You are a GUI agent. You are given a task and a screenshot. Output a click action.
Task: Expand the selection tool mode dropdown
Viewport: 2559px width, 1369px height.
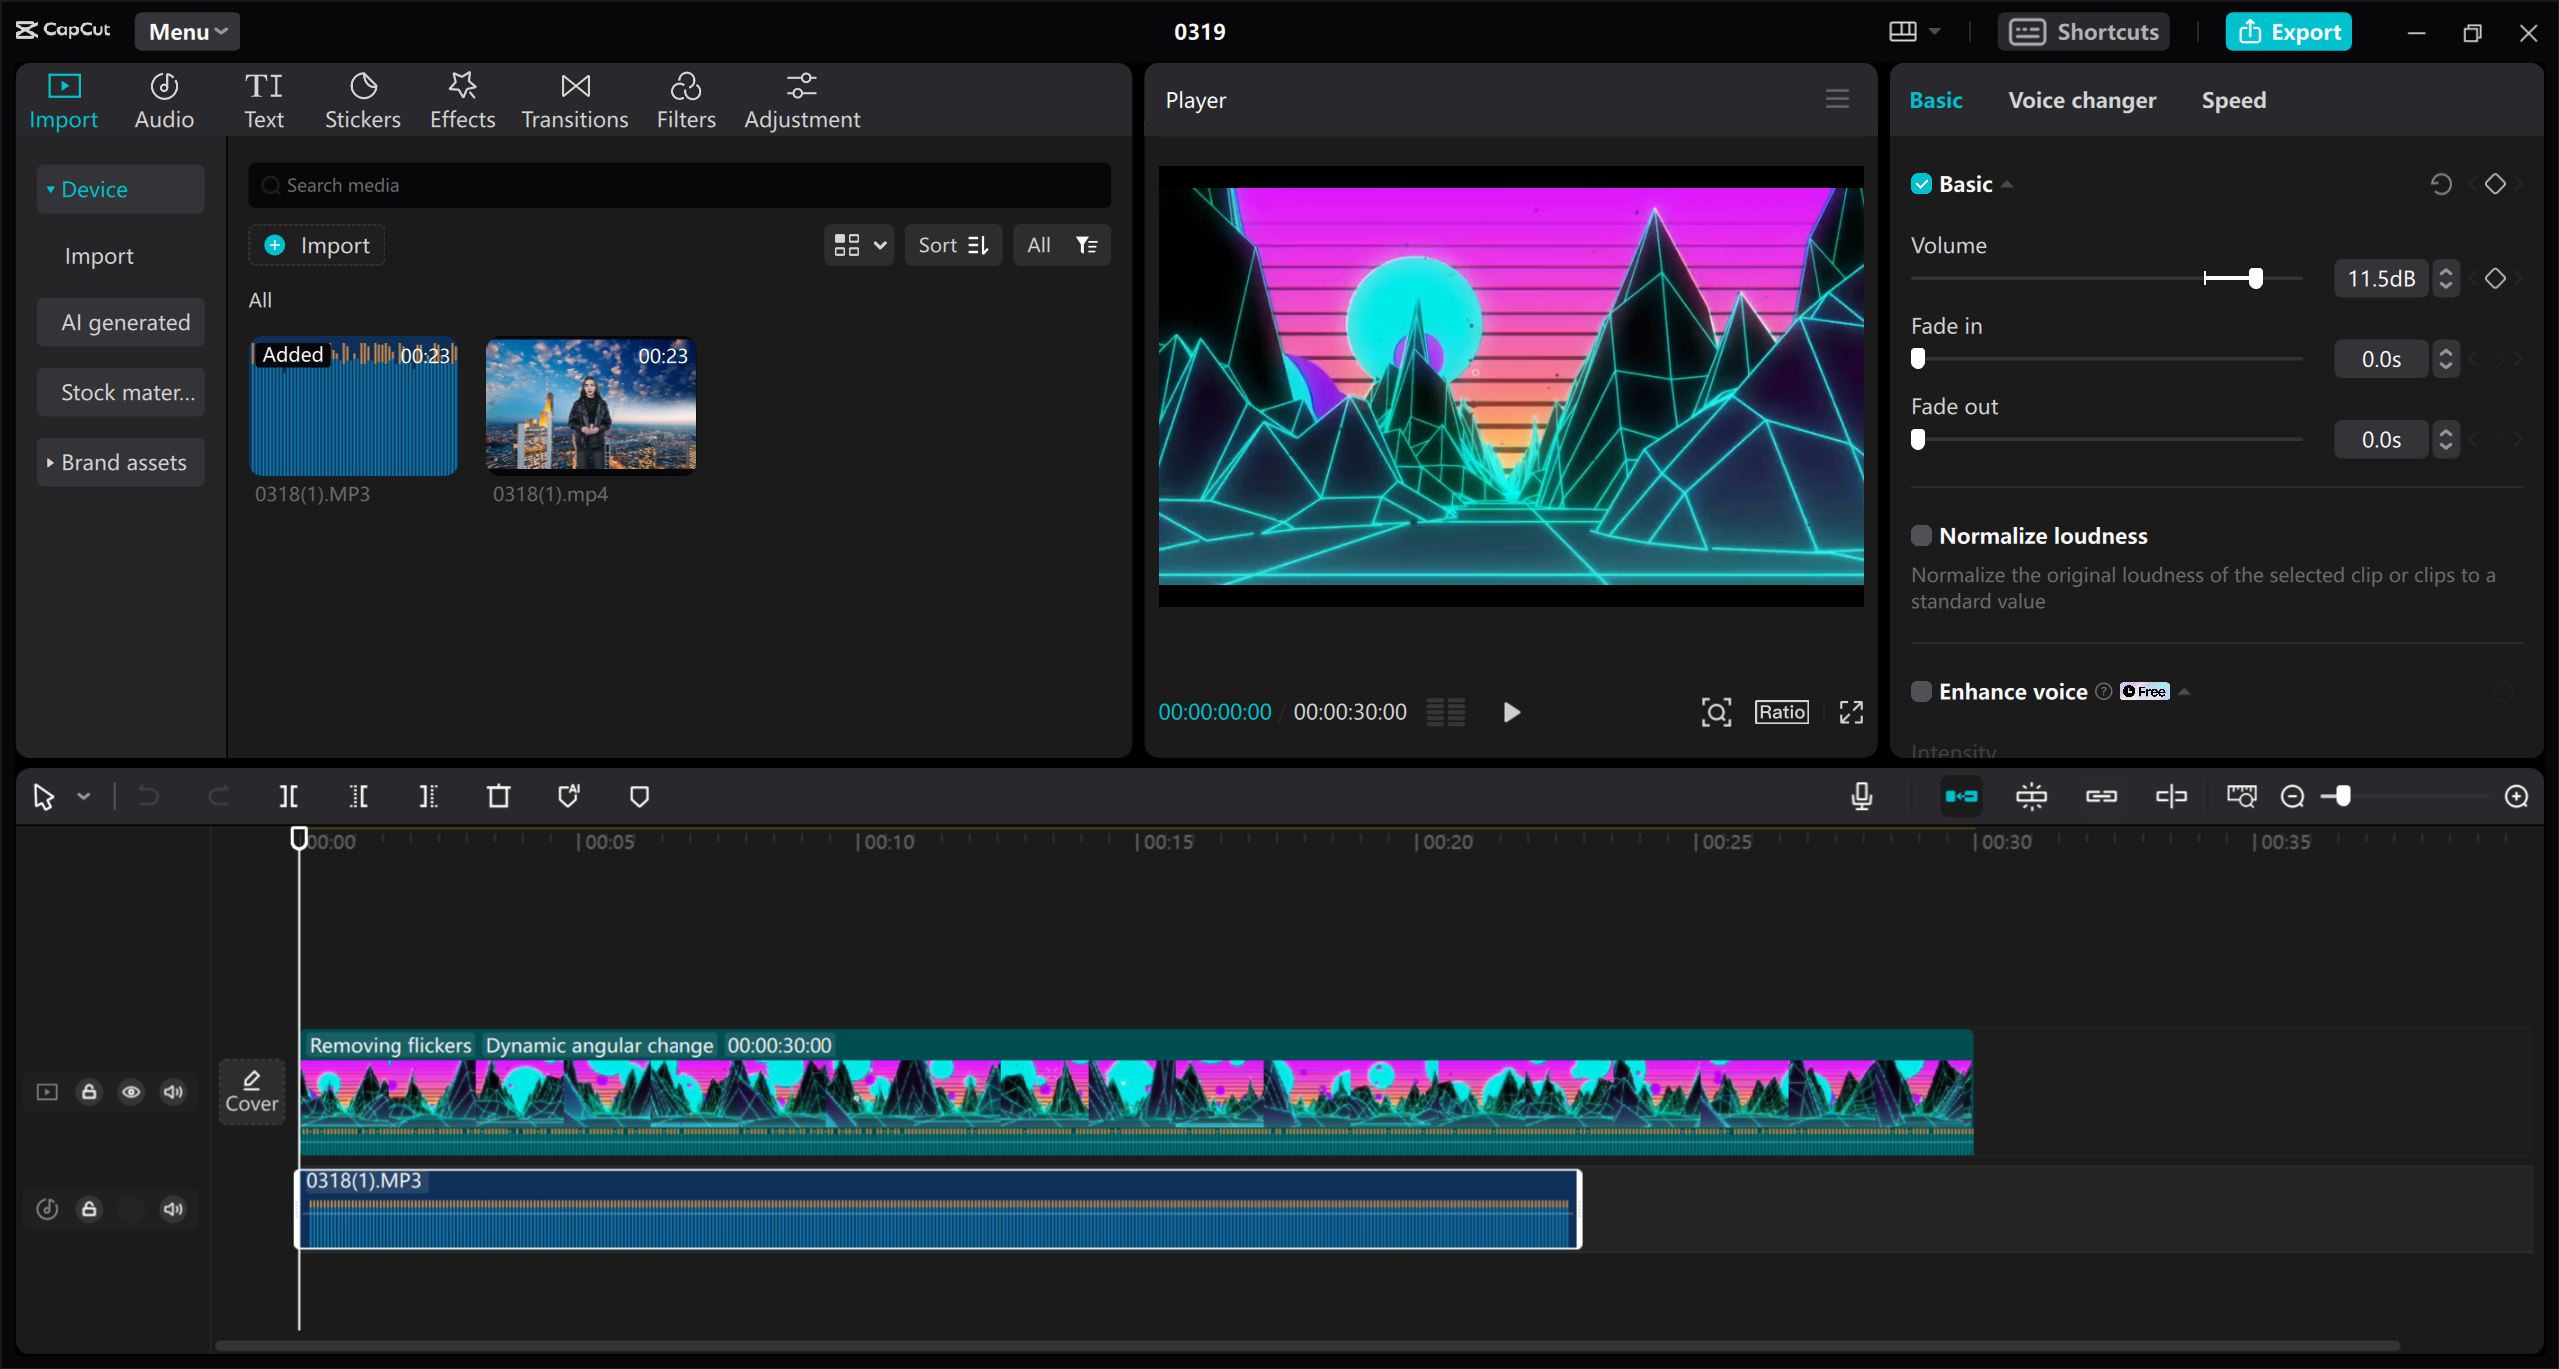[84, 797]
